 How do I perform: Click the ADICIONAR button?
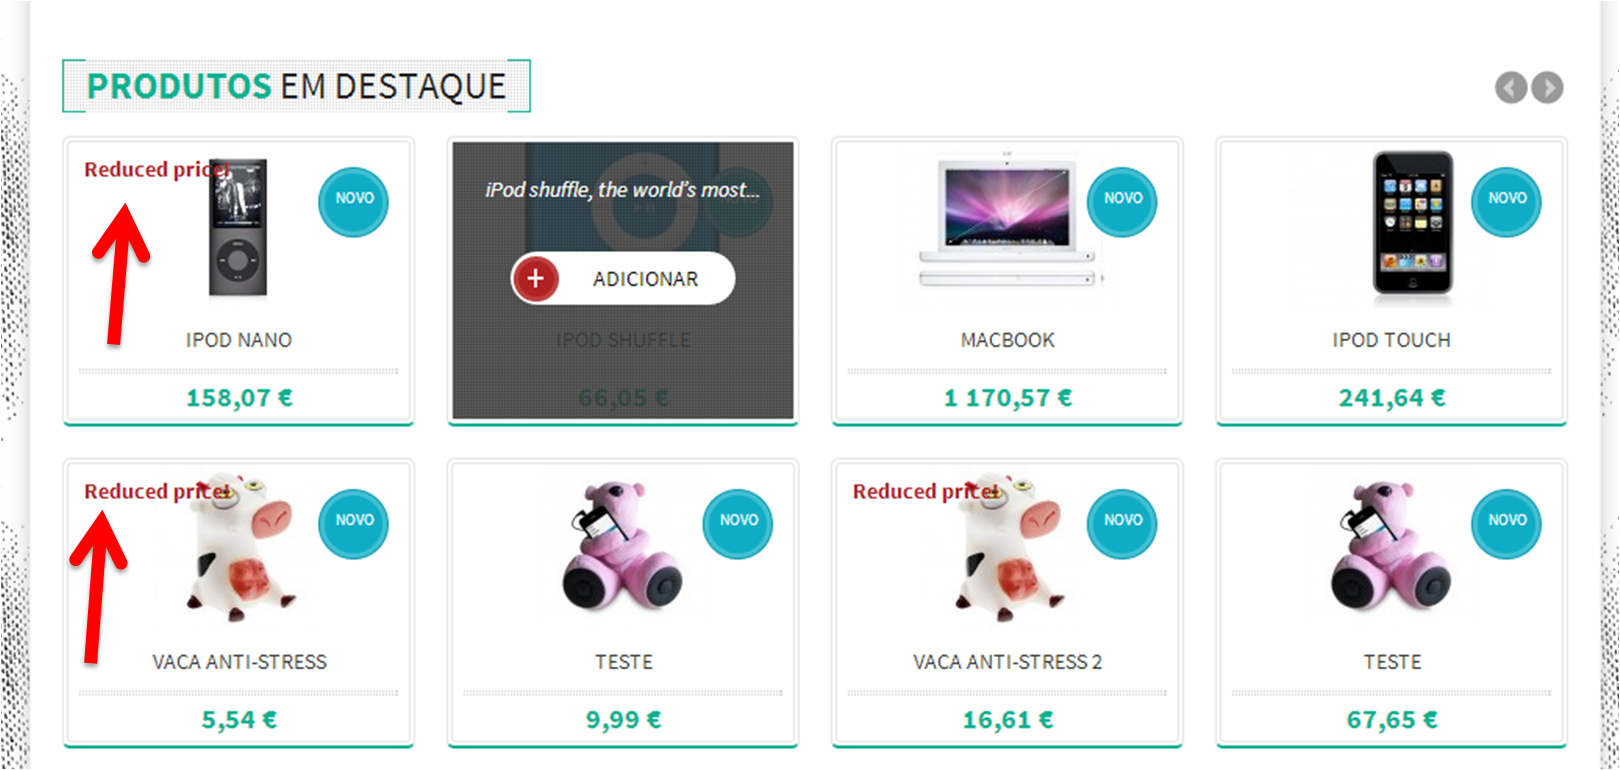click(623, 279)
